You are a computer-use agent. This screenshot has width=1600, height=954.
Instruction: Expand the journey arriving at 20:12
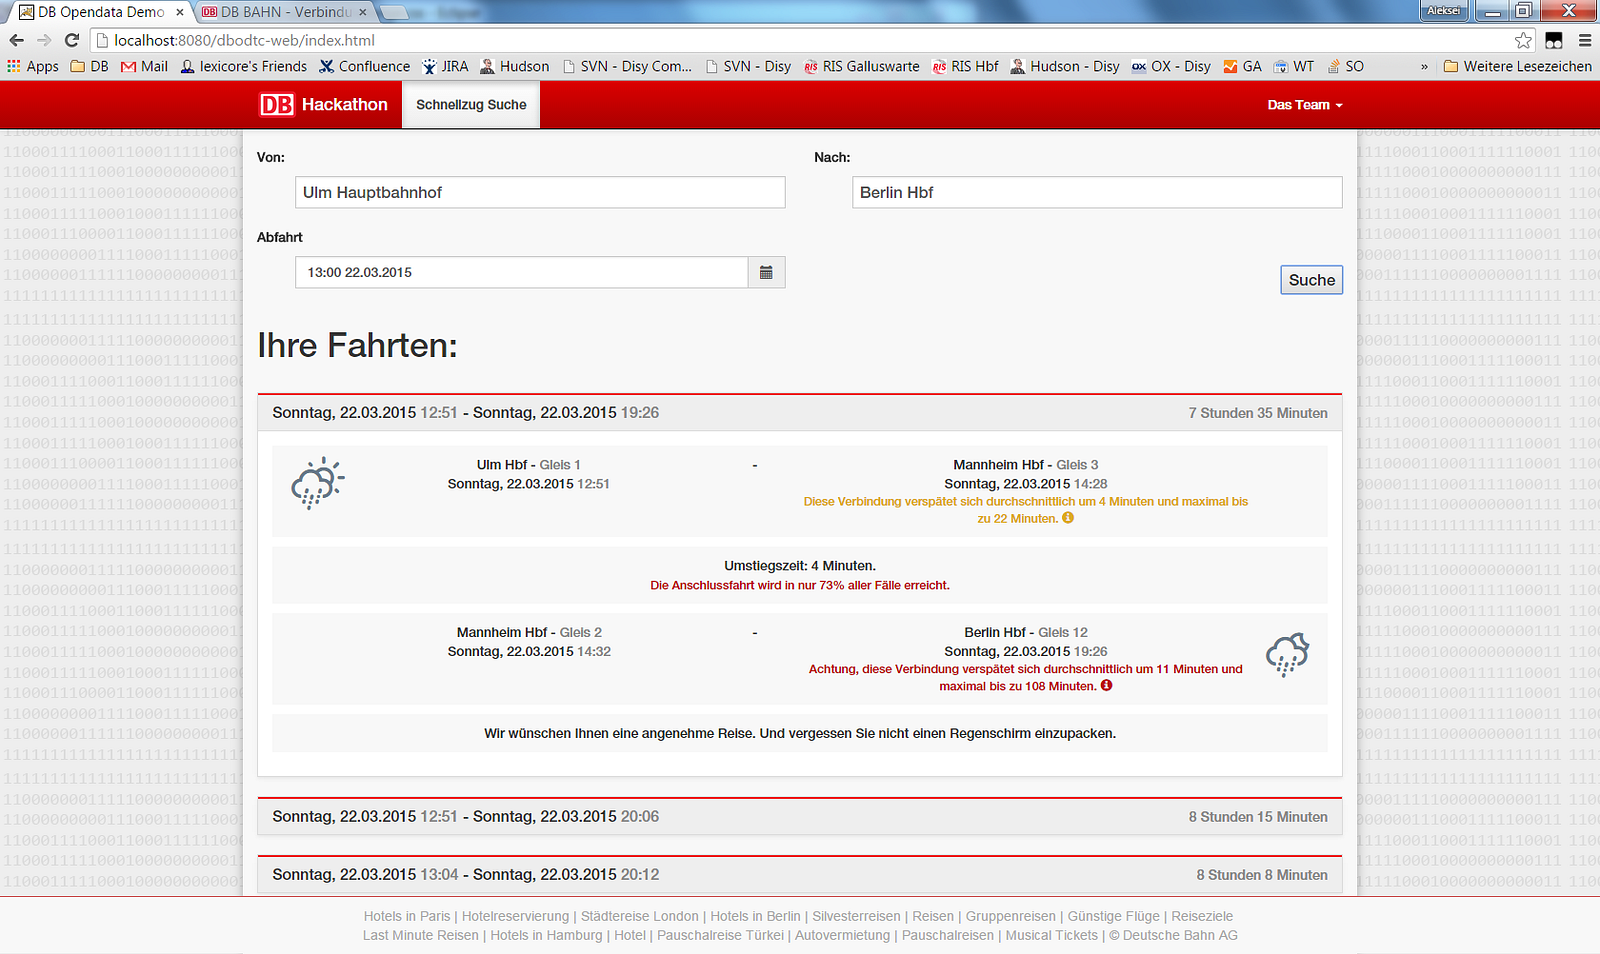click(x=800, y=874)
